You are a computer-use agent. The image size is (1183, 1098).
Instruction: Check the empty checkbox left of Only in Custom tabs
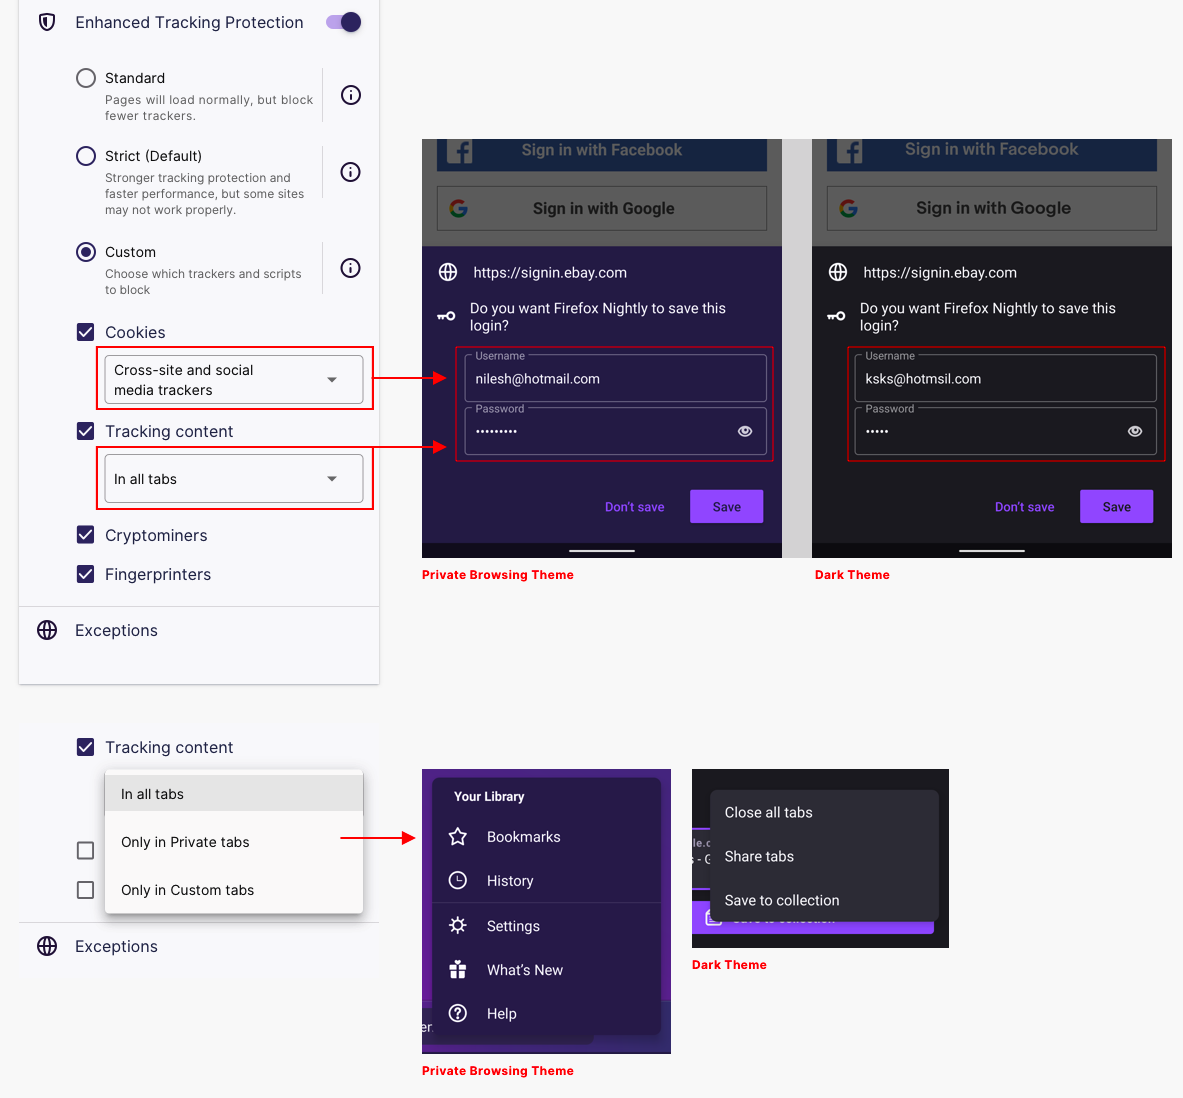(85, 890)
